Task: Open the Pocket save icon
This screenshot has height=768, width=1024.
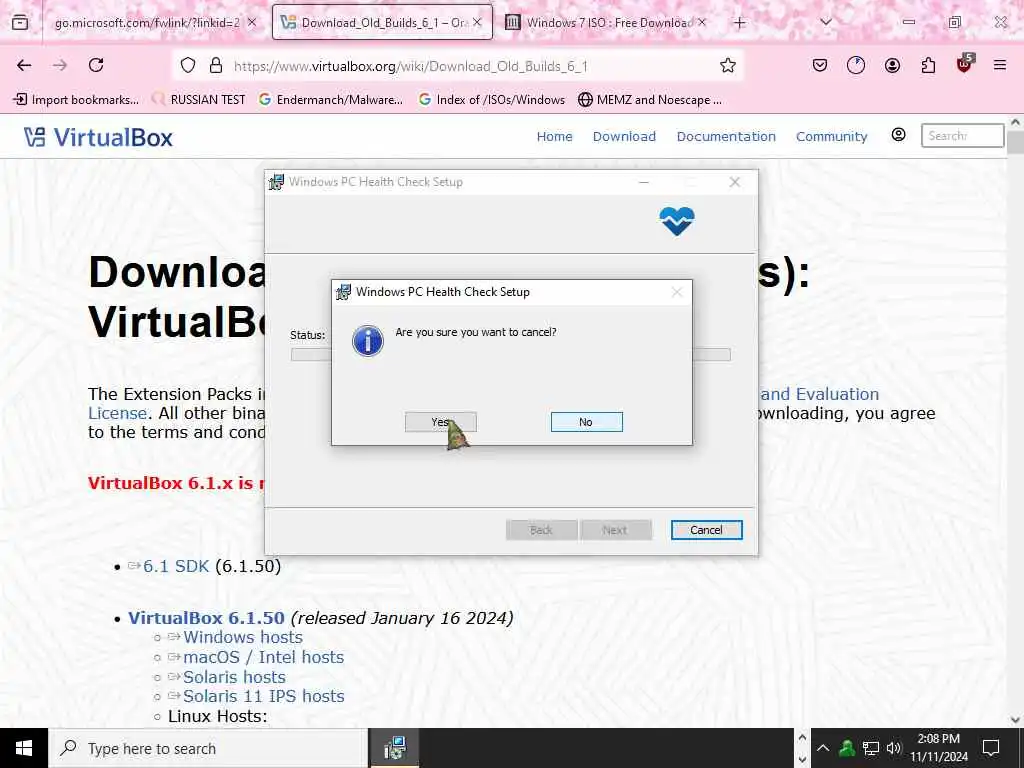Action: click(820, 65)
